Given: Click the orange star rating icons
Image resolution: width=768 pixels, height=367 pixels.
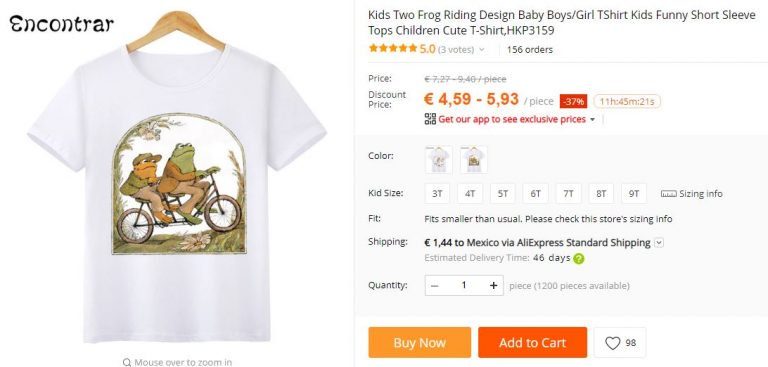Looking at the screenshot, I should (x=393, y=49).
